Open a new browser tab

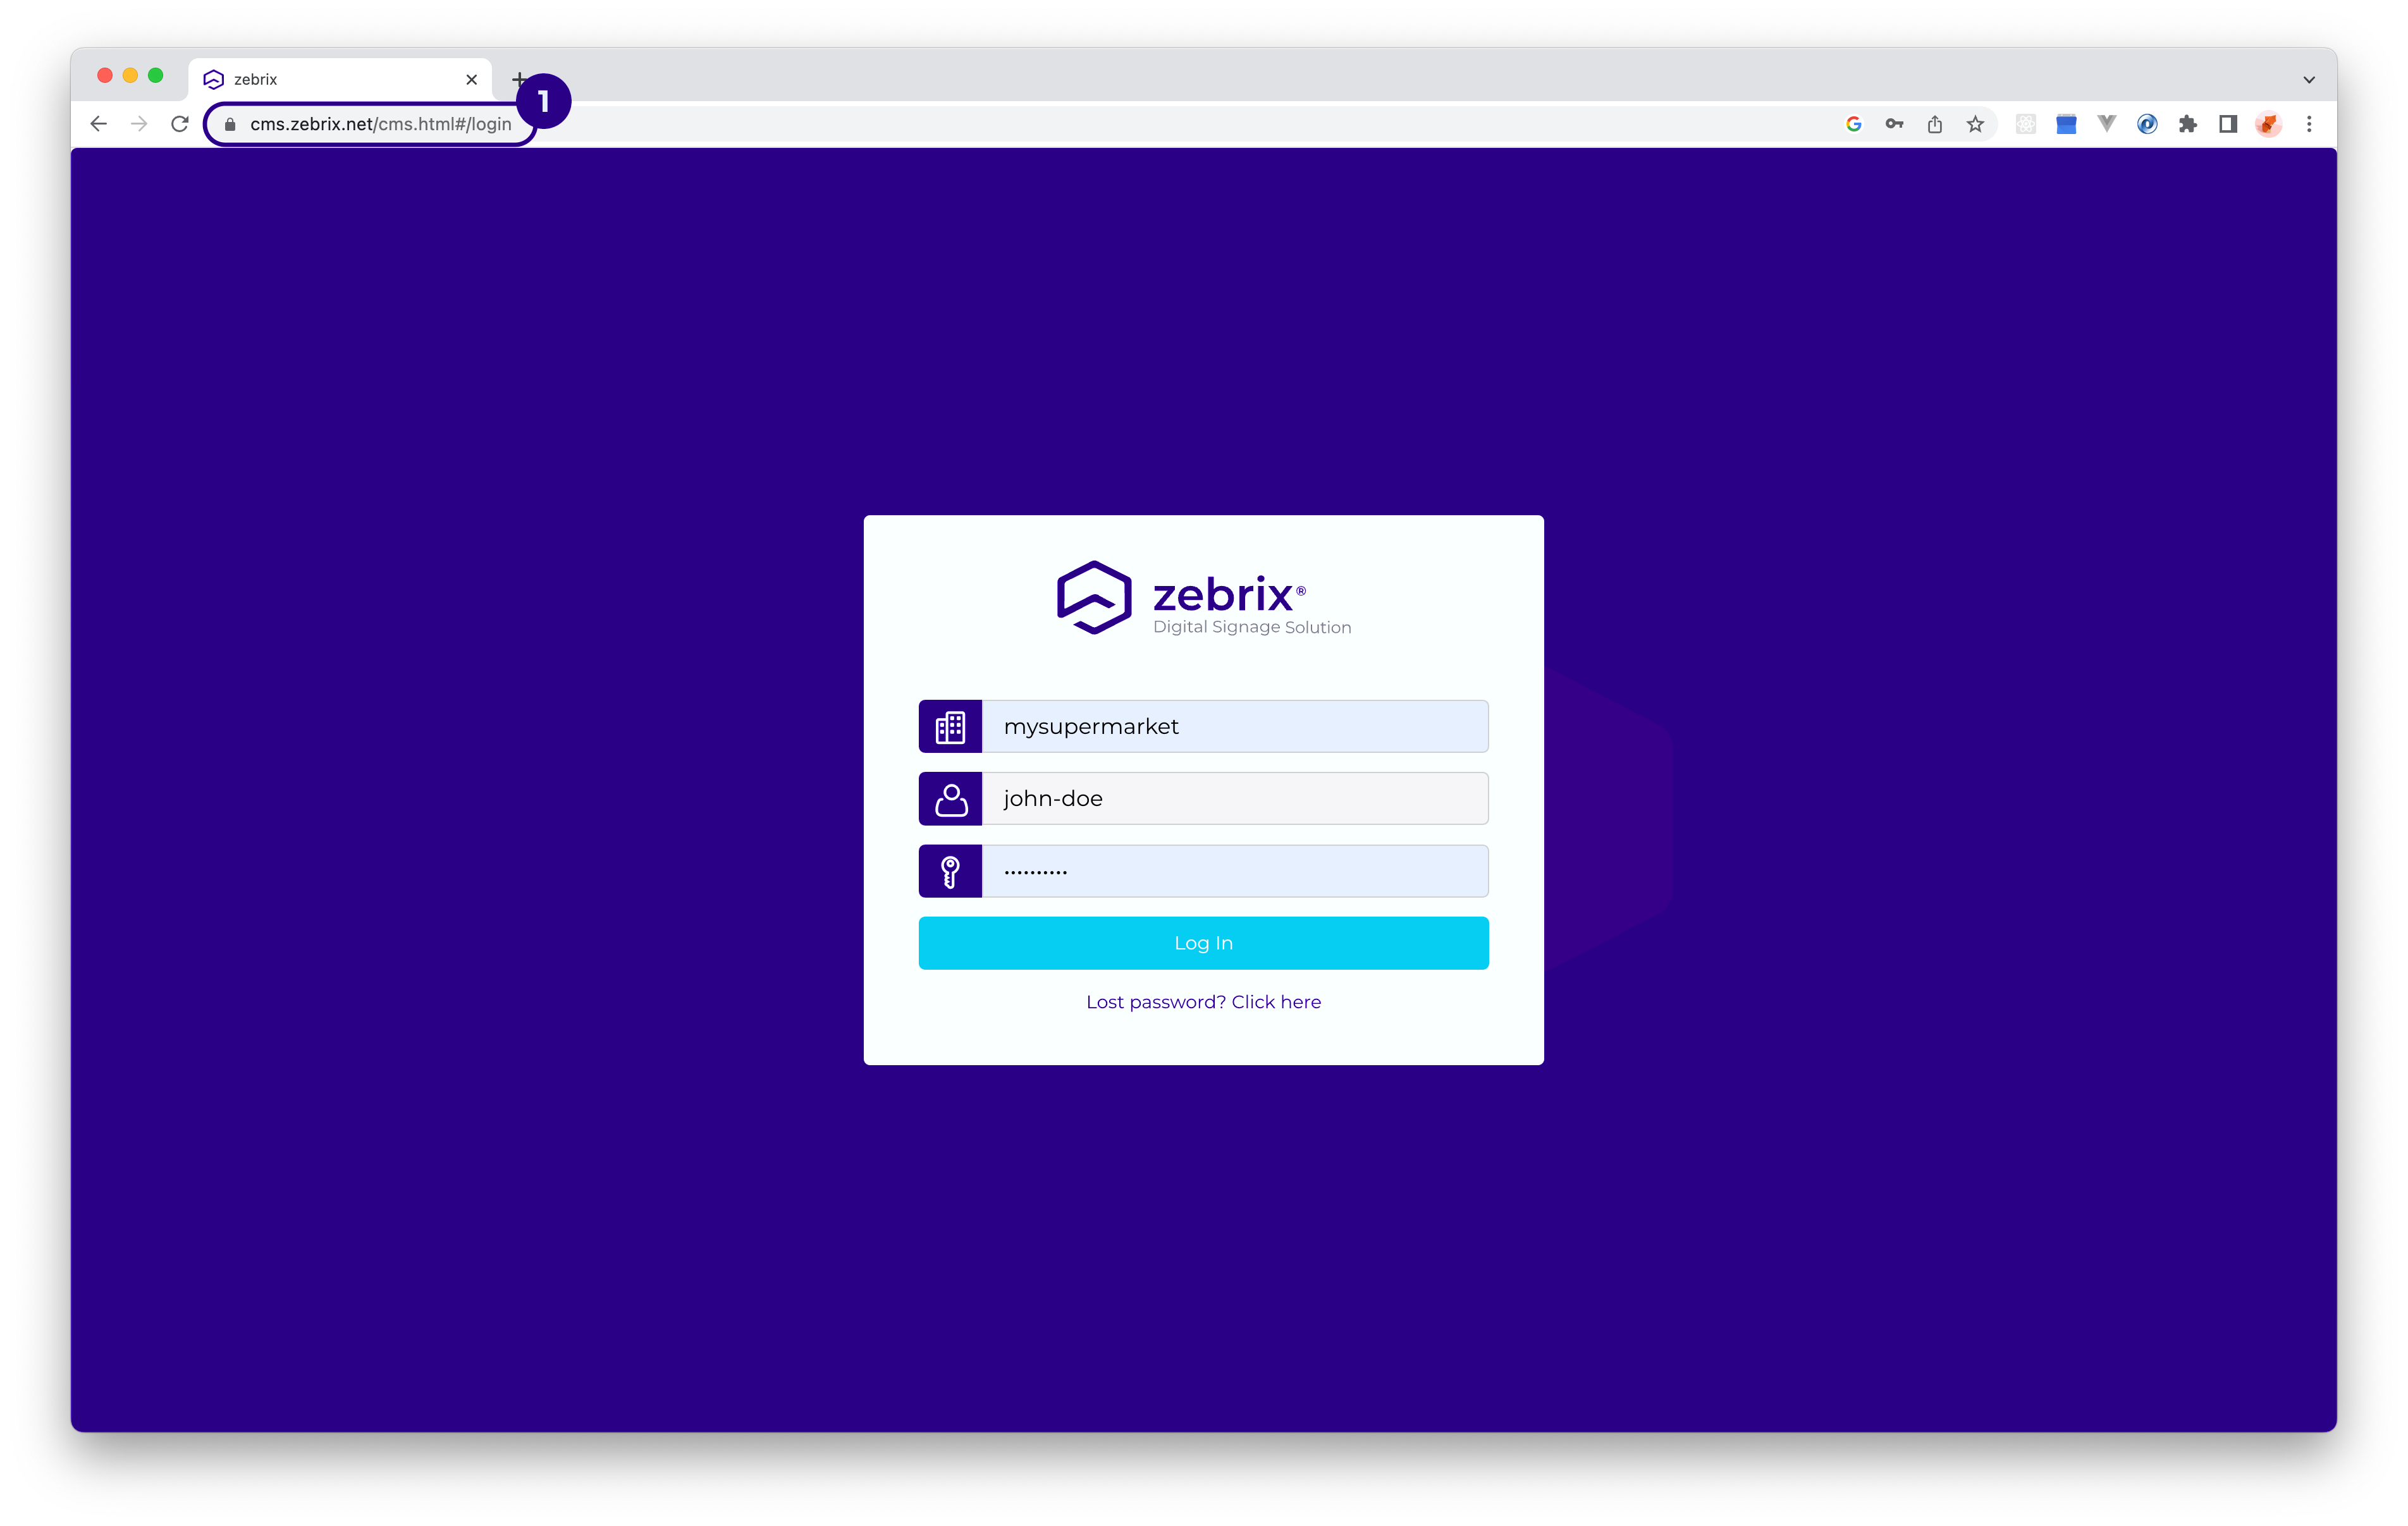[518, 78]
